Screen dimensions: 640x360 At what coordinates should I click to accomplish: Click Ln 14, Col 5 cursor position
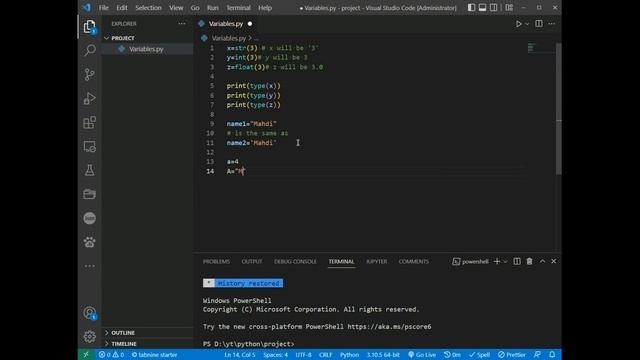pyautogui.click(x=240, y=355)
